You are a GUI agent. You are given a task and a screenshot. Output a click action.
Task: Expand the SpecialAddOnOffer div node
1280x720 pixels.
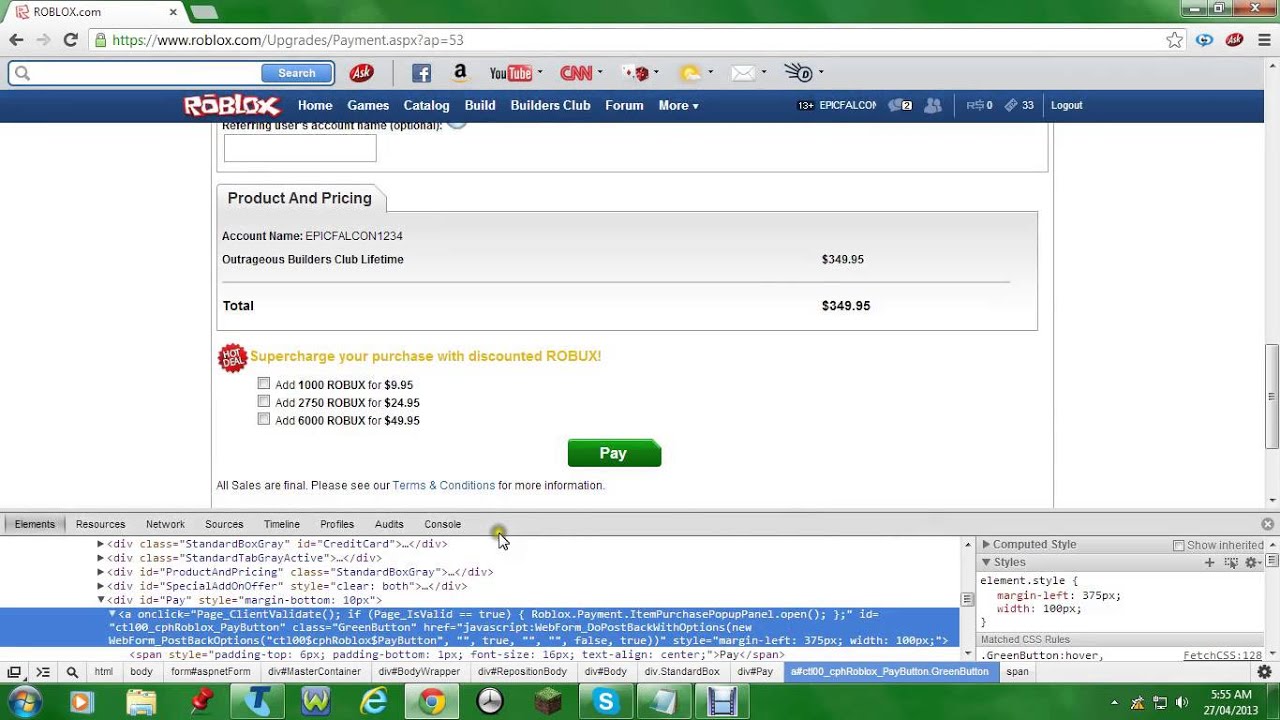[x=100, y=586]
